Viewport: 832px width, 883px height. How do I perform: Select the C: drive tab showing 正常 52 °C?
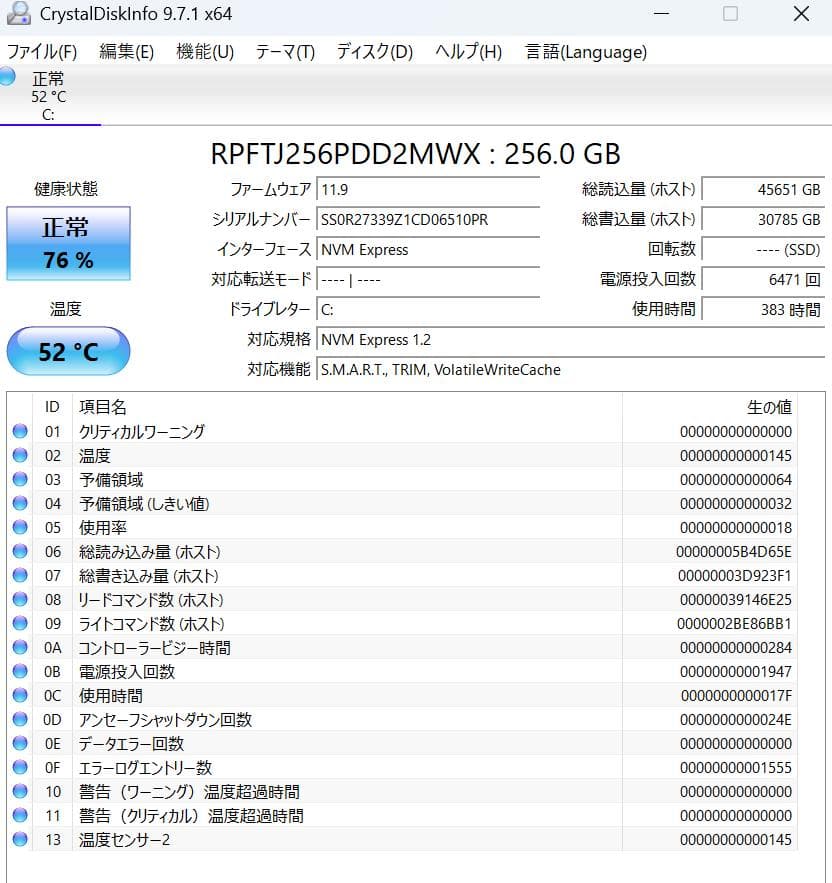click(x=50, y=95)
